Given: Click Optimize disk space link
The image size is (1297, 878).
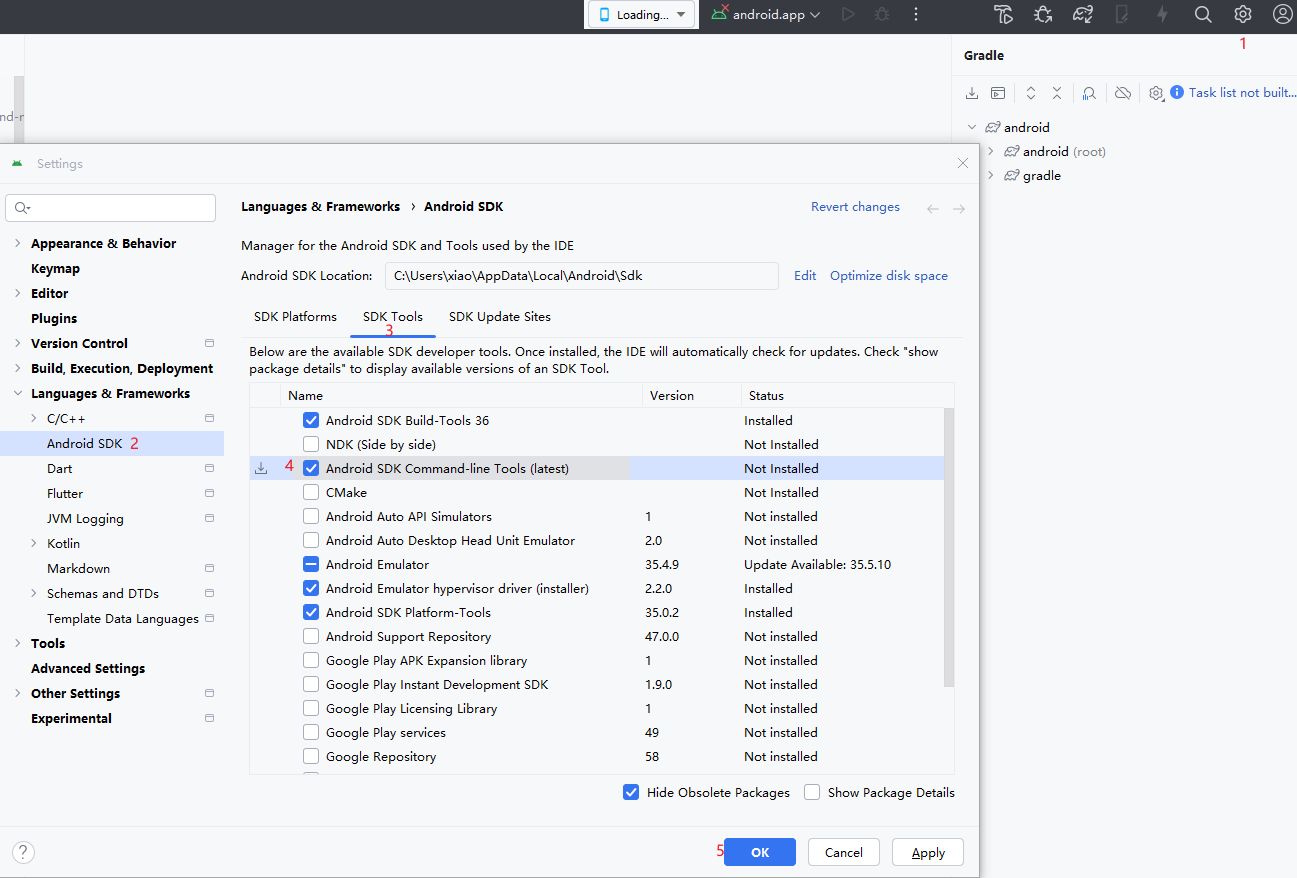Looking at the screenshot, I should click(x=889, y=275).
